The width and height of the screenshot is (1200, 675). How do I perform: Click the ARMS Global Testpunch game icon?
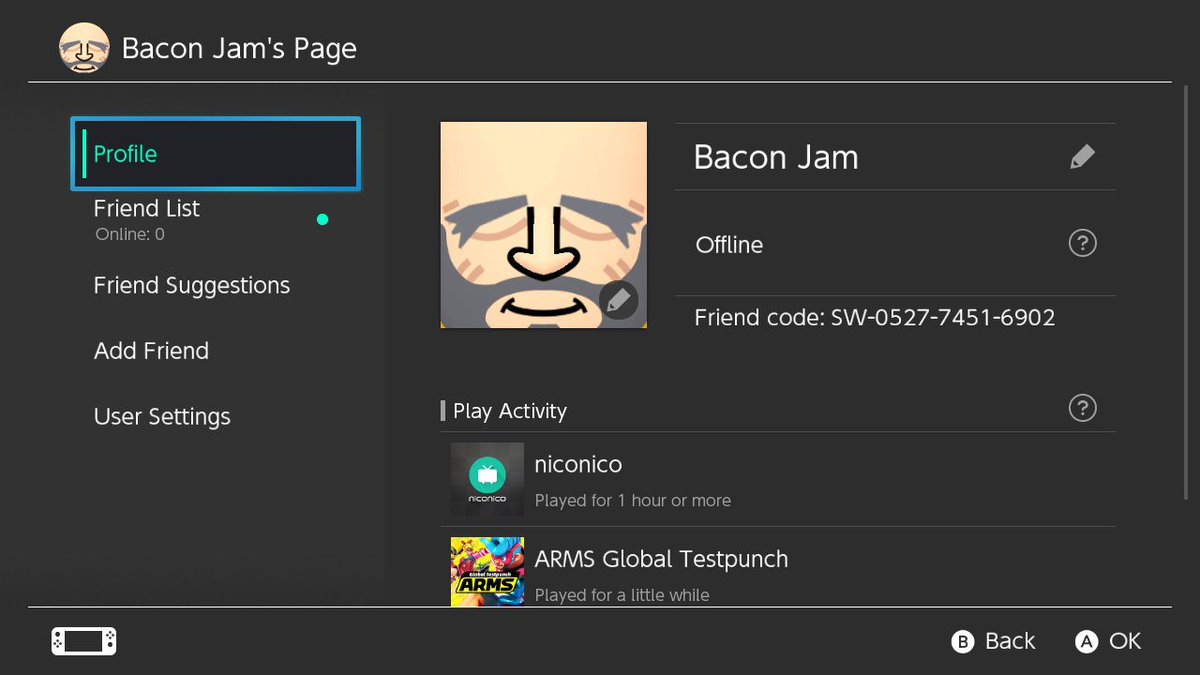[487, 572]
